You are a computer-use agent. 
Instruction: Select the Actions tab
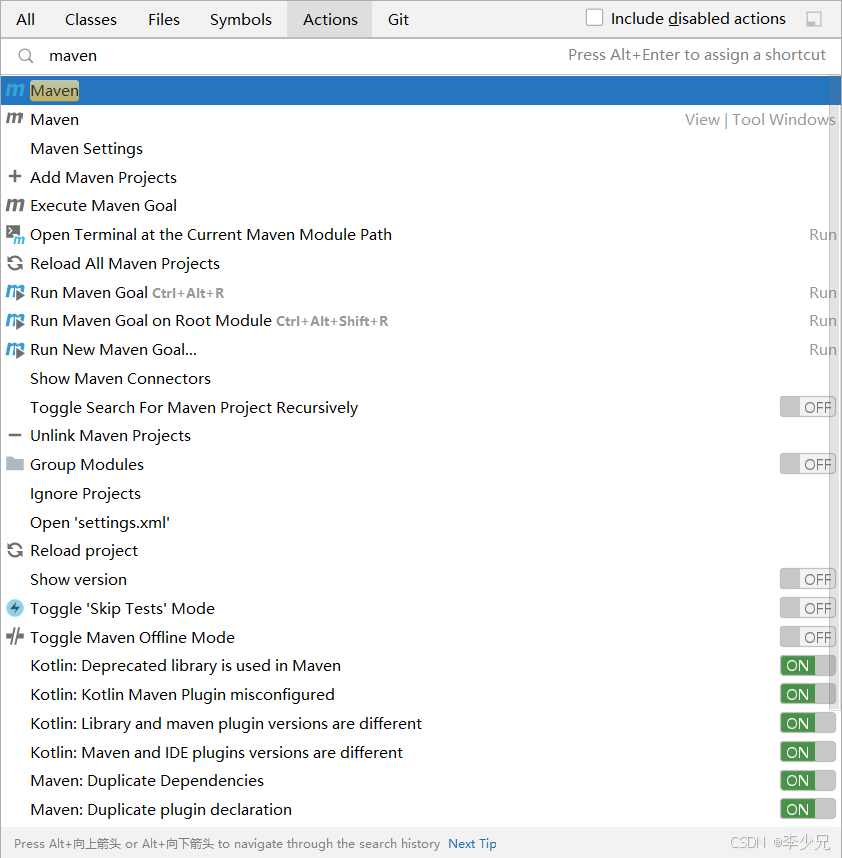click(330, 19)
